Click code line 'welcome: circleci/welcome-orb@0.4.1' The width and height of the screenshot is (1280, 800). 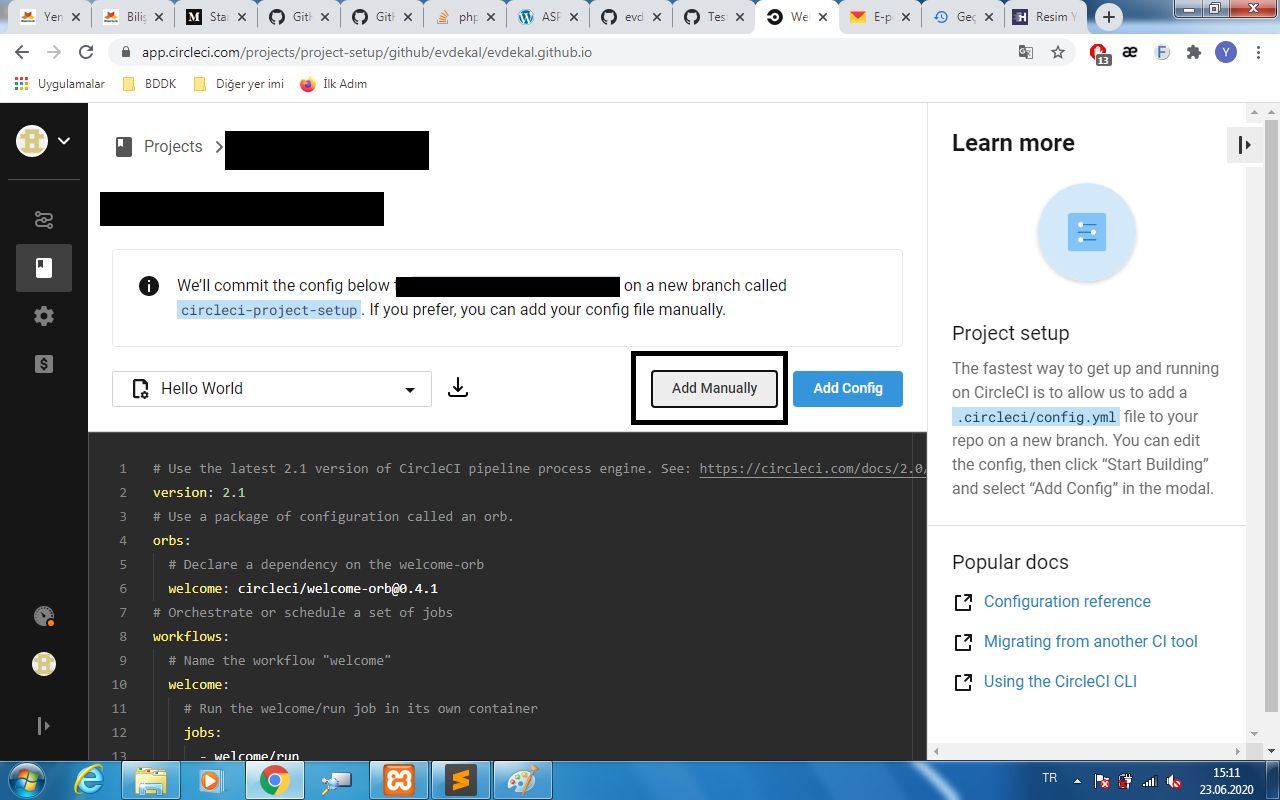(x=303, y=588)
